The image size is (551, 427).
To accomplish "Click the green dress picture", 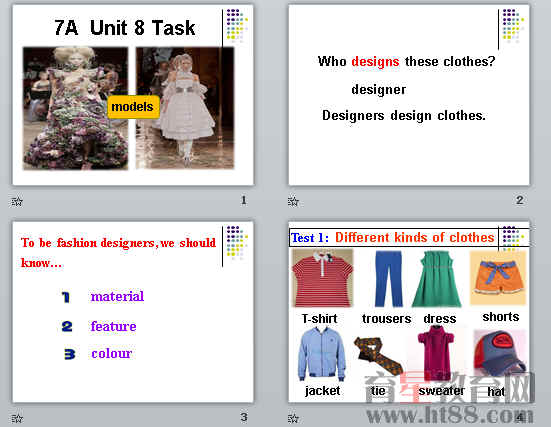I will 437,279.
